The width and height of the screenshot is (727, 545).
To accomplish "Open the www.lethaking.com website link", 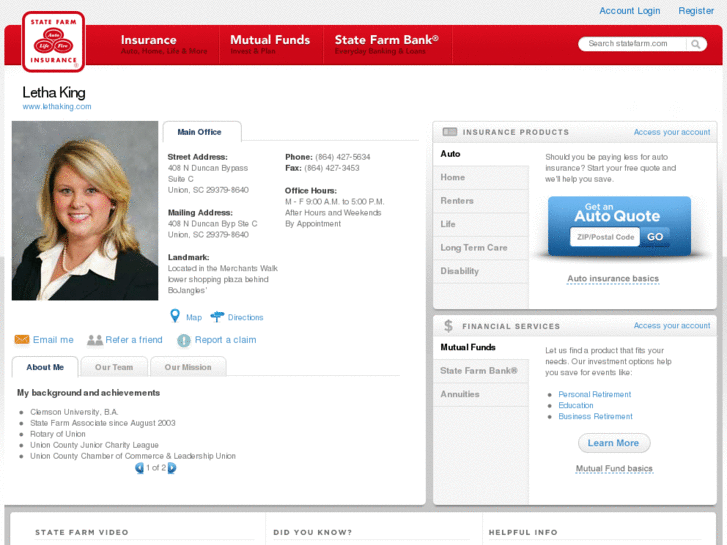I will (x=57, y=106).
